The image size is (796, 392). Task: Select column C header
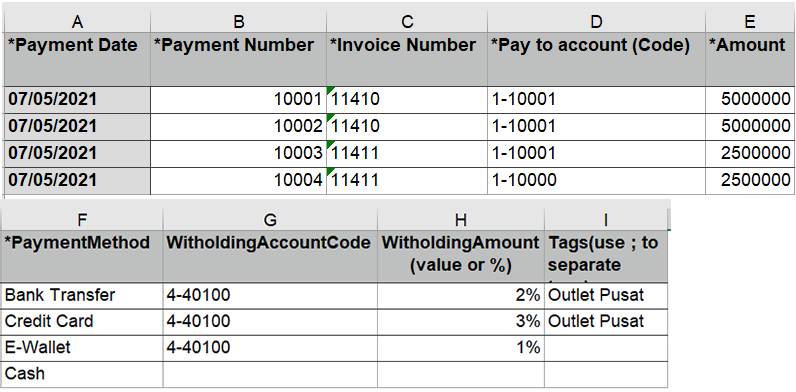tap(407, 21)
